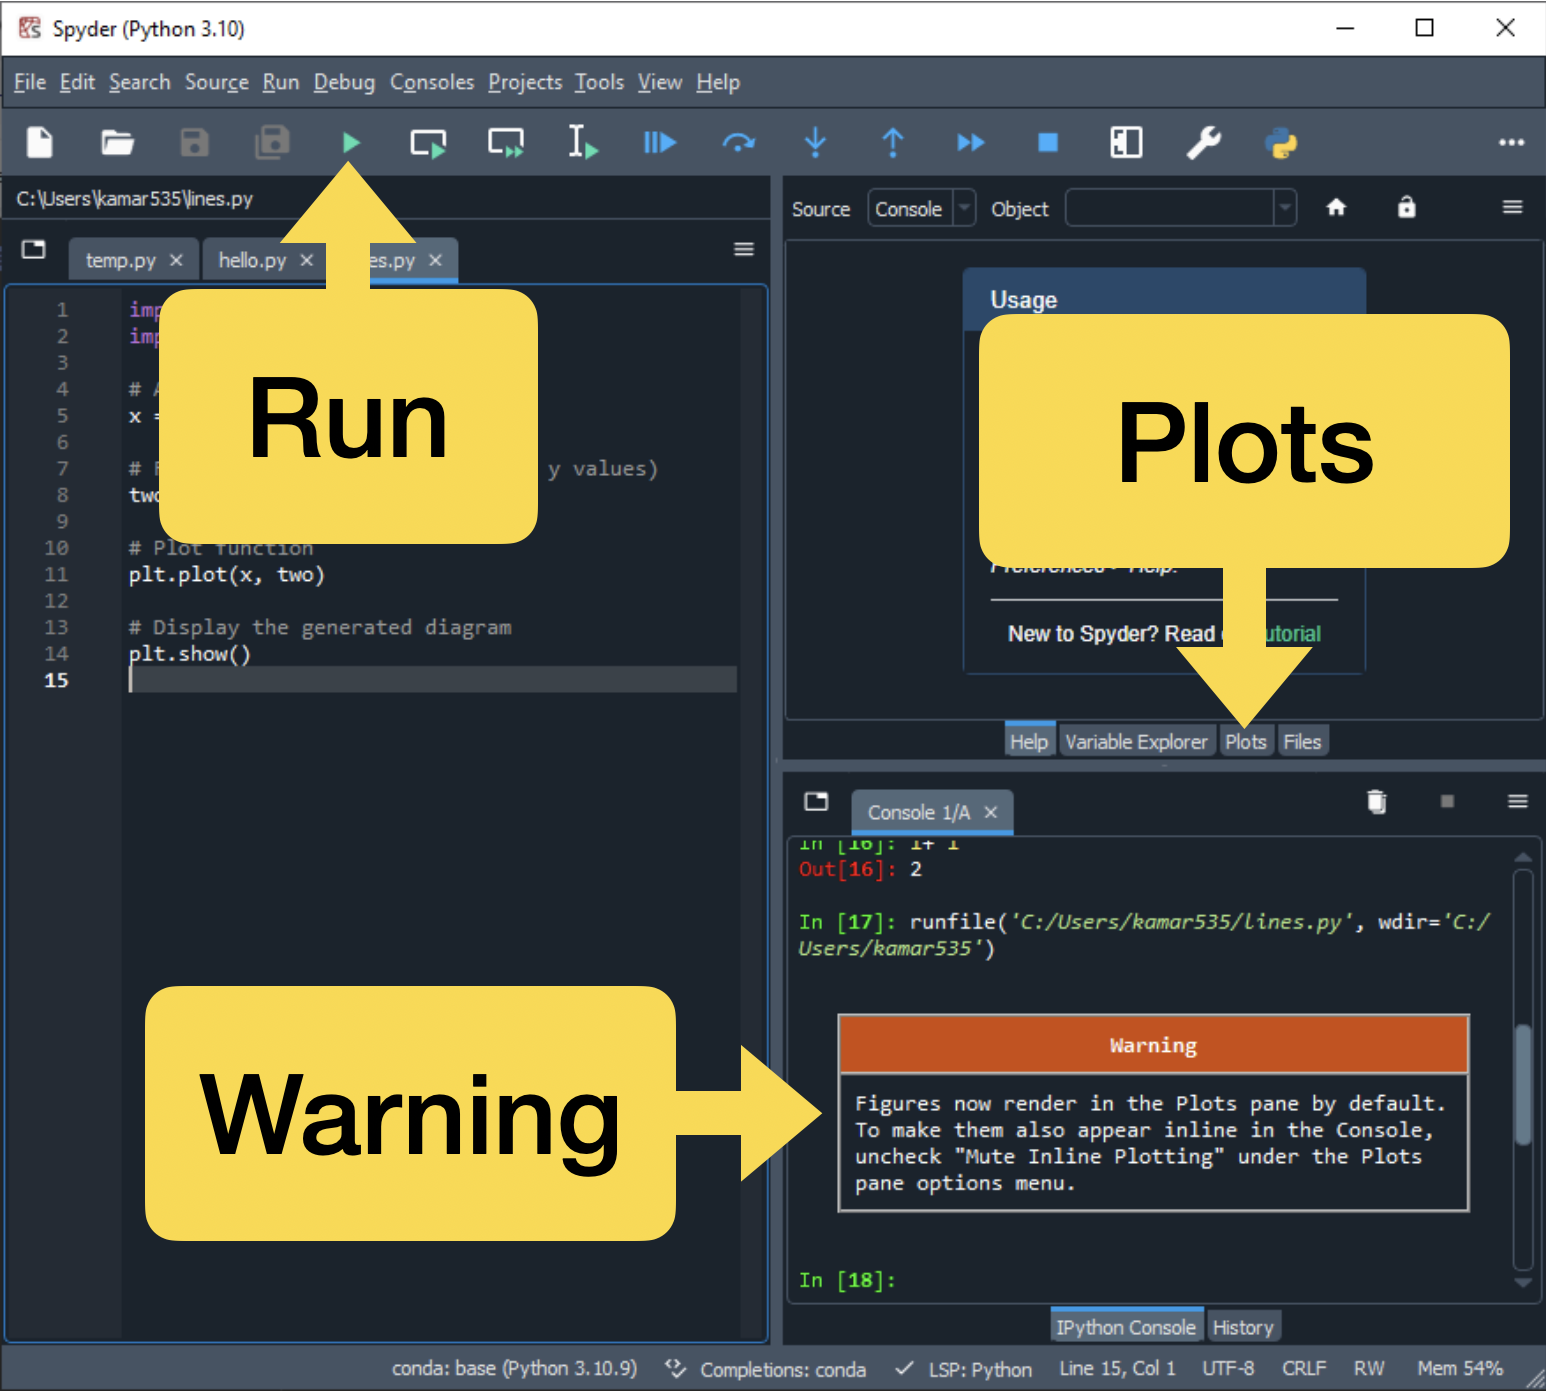
Task: Switch to the Plots tab
Action: [x=1246, y=742]
